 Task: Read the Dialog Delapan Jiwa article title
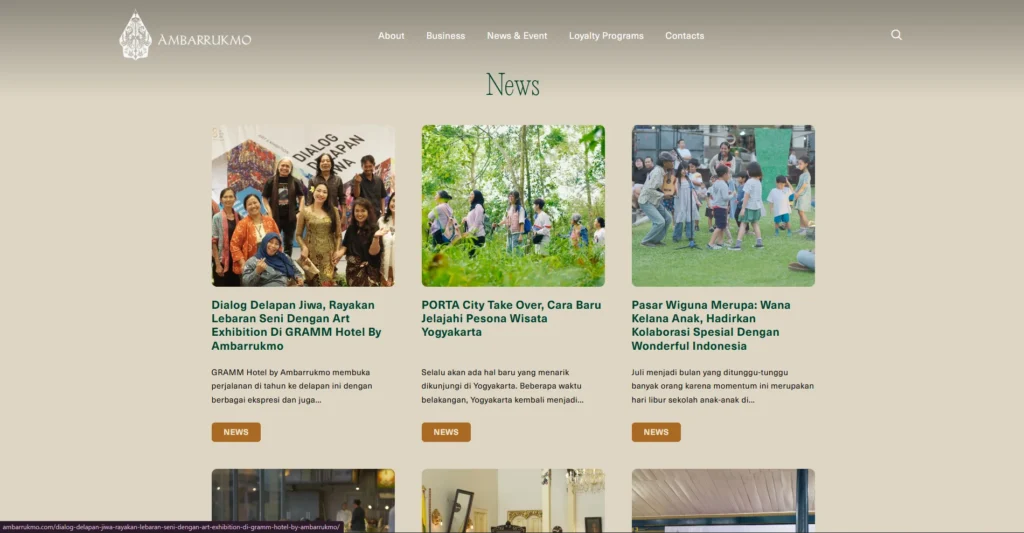[296, 325]
